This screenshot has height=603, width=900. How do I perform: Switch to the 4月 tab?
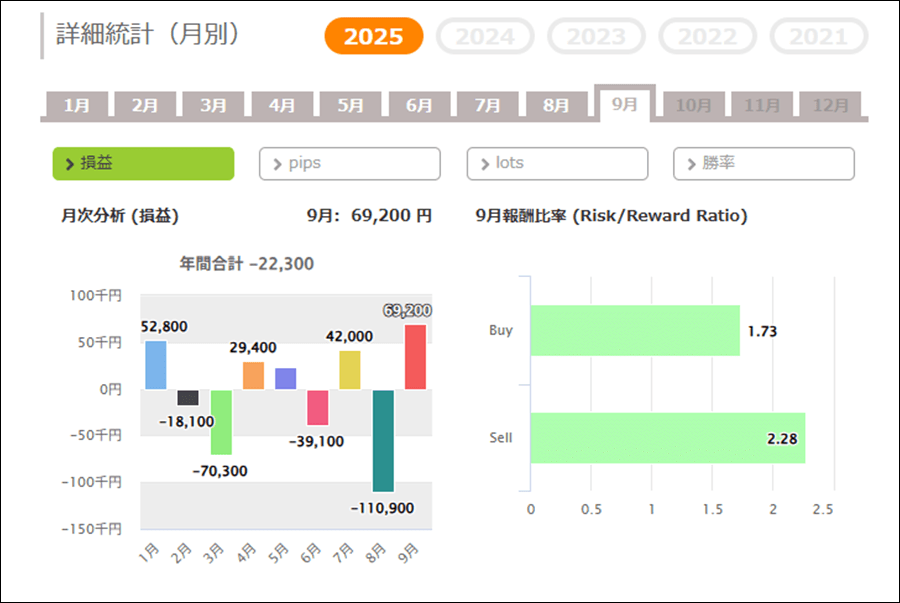(x=282, y=105)
